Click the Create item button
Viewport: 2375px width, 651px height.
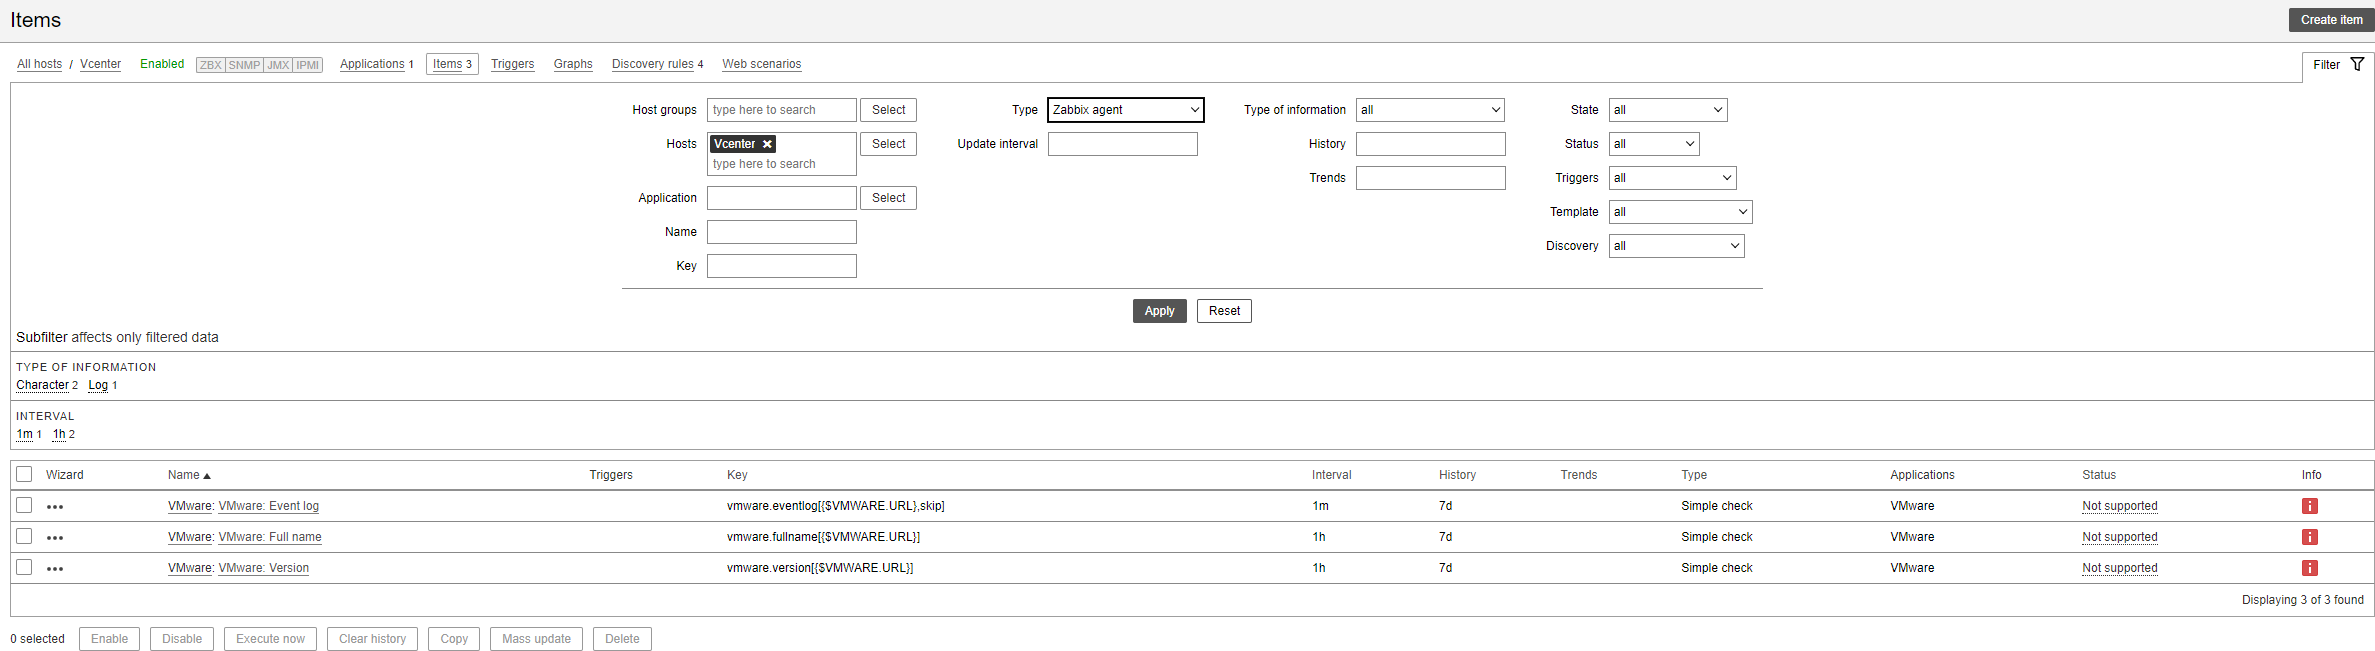pyautogui.click(x=2331, y=20)
